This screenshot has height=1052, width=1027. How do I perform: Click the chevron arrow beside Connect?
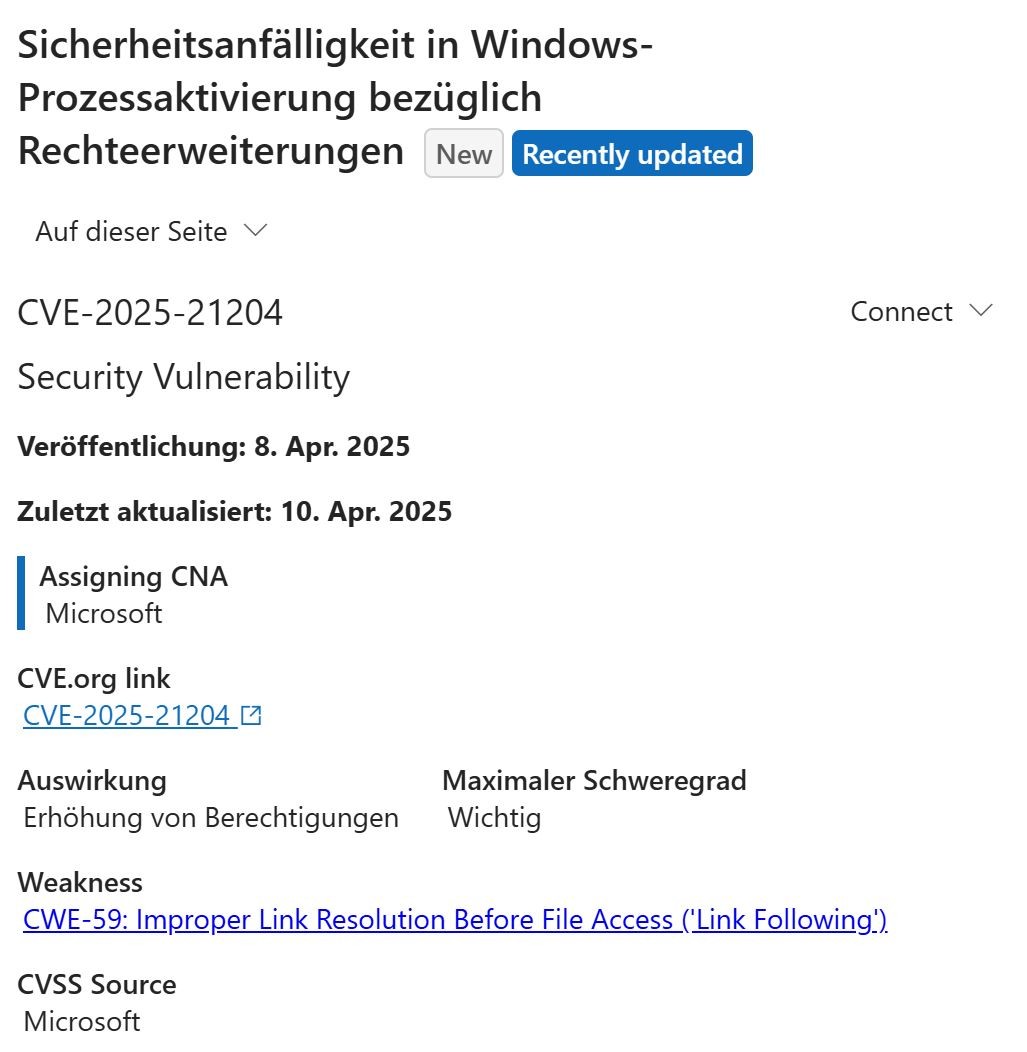pyautogui.click(x=981, y=311)
